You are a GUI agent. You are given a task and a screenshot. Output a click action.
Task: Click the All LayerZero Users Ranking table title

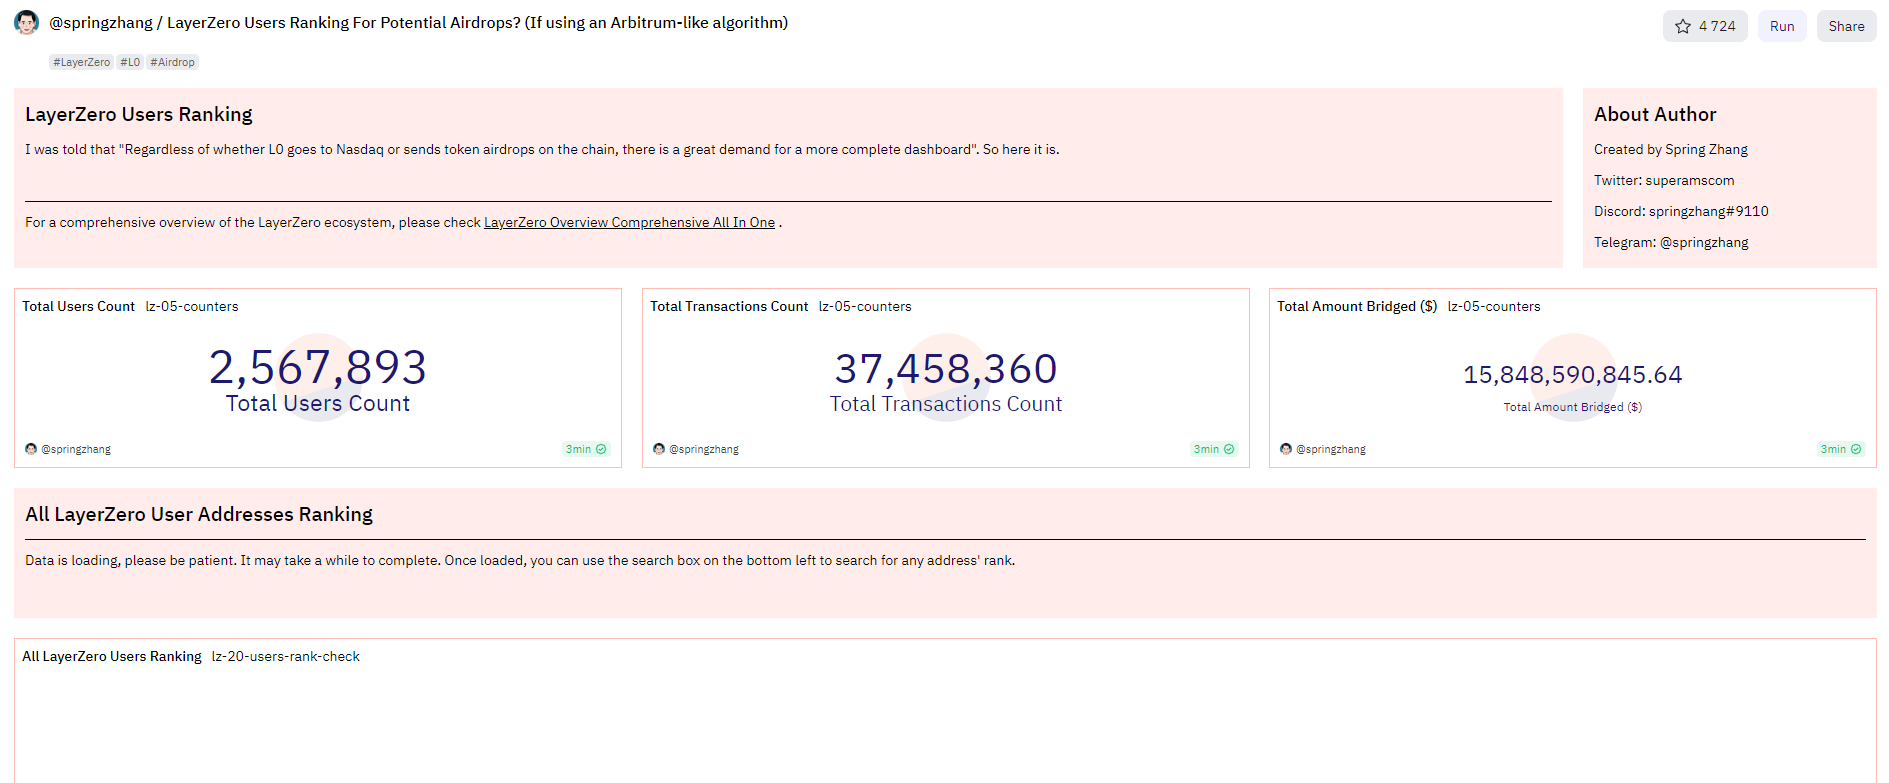pos(112,656)
